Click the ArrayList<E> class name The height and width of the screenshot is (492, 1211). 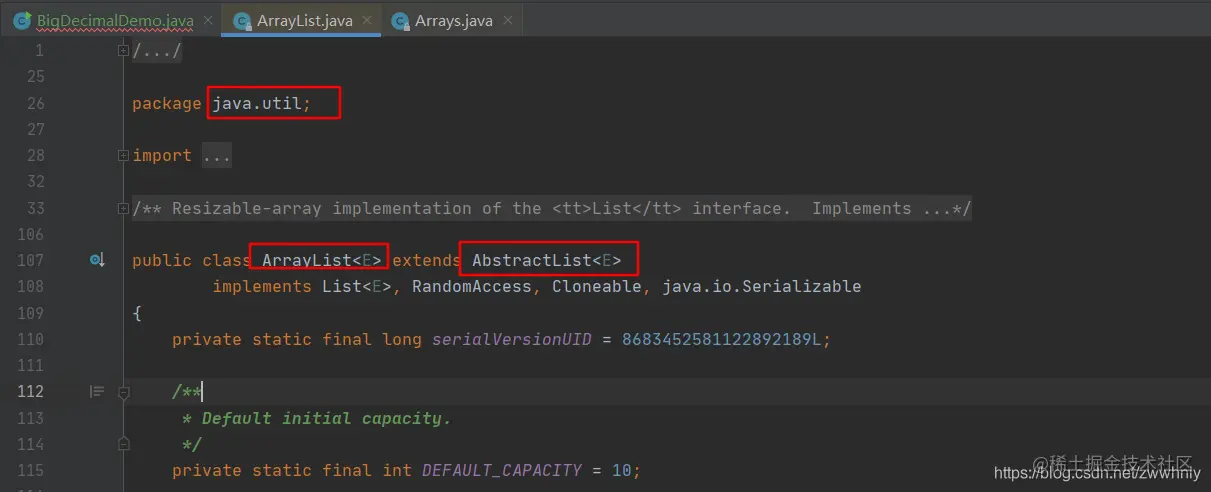(x=322, y=260)
